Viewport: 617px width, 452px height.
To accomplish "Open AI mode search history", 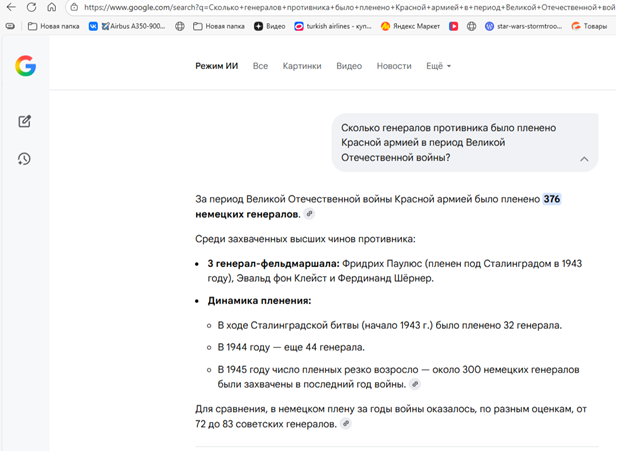I will [25, 159].
